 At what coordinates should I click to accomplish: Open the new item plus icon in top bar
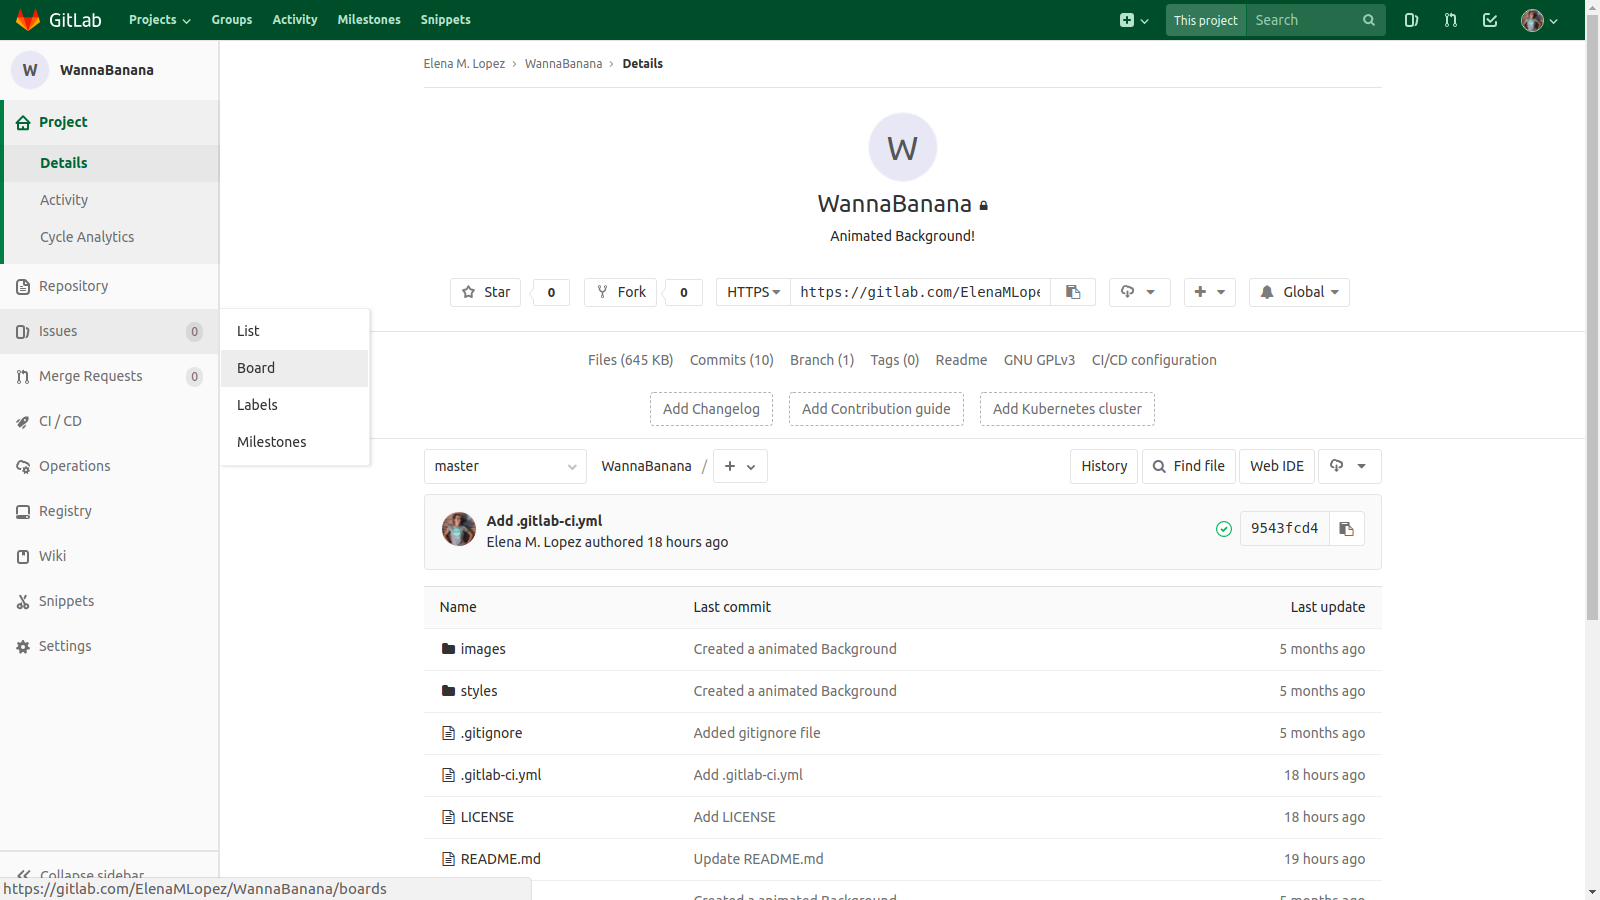[1134, 20]
